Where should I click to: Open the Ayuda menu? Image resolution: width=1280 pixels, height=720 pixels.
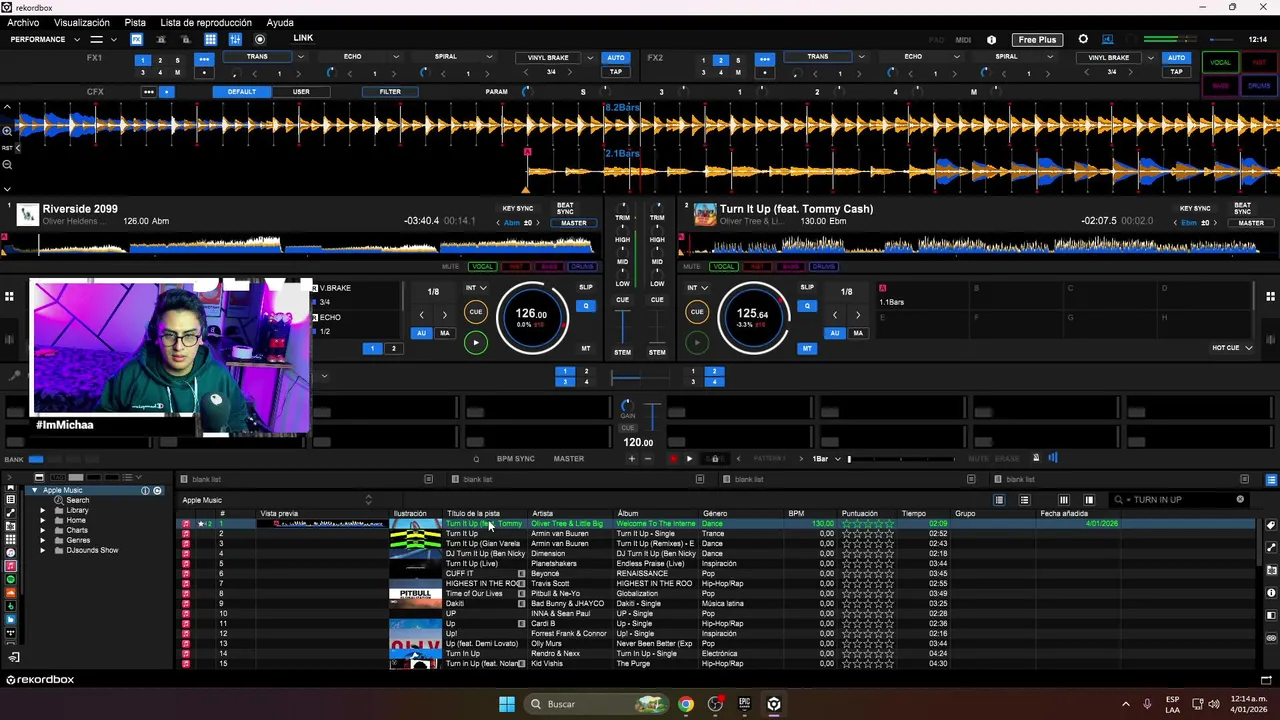[x=280, y=23]
